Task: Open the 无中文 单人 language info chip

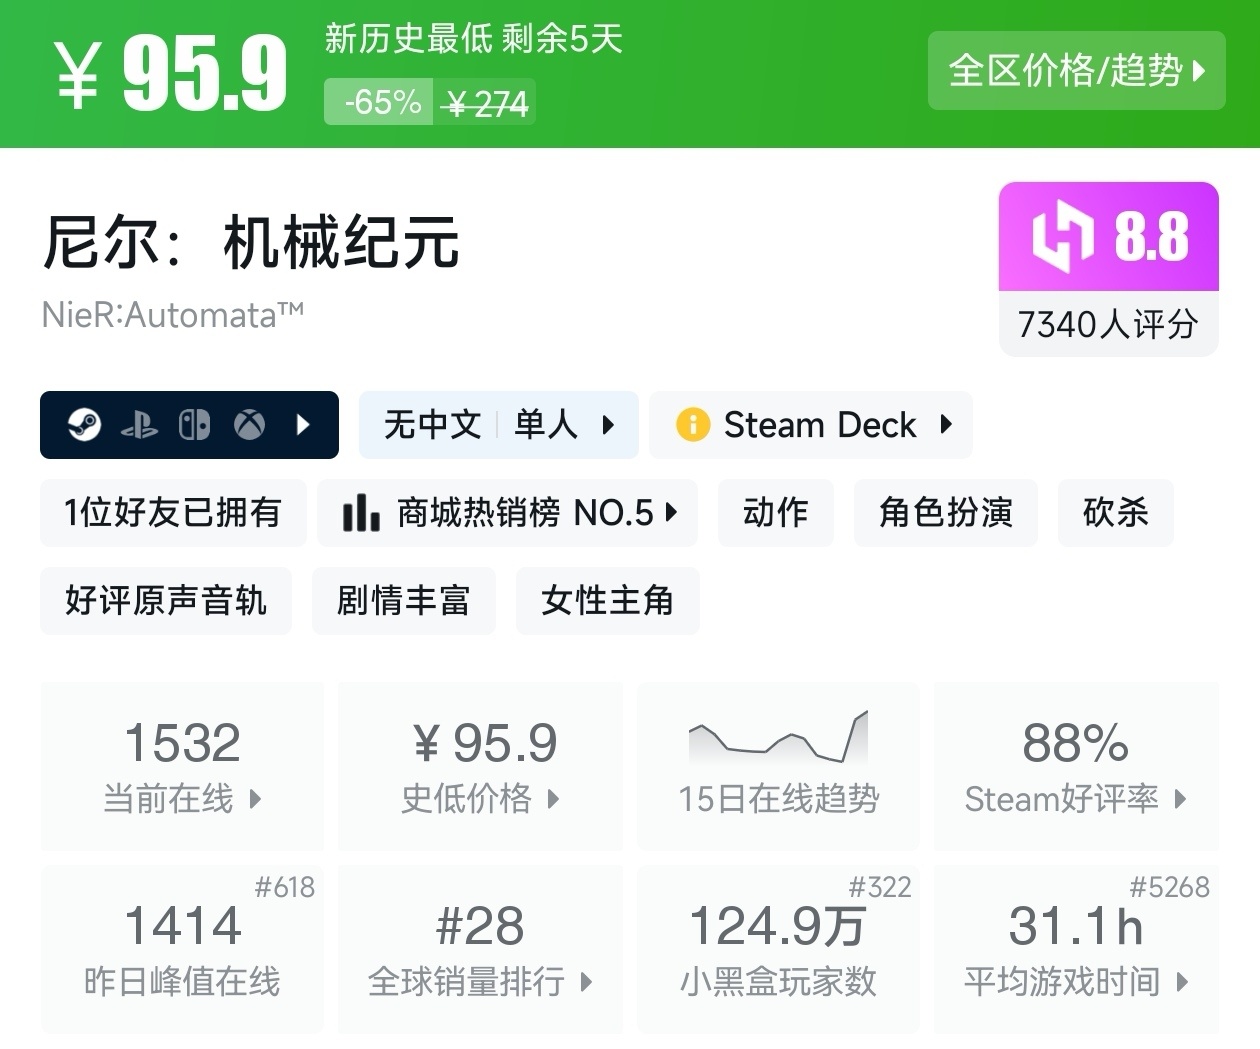Action: (498, 425)
